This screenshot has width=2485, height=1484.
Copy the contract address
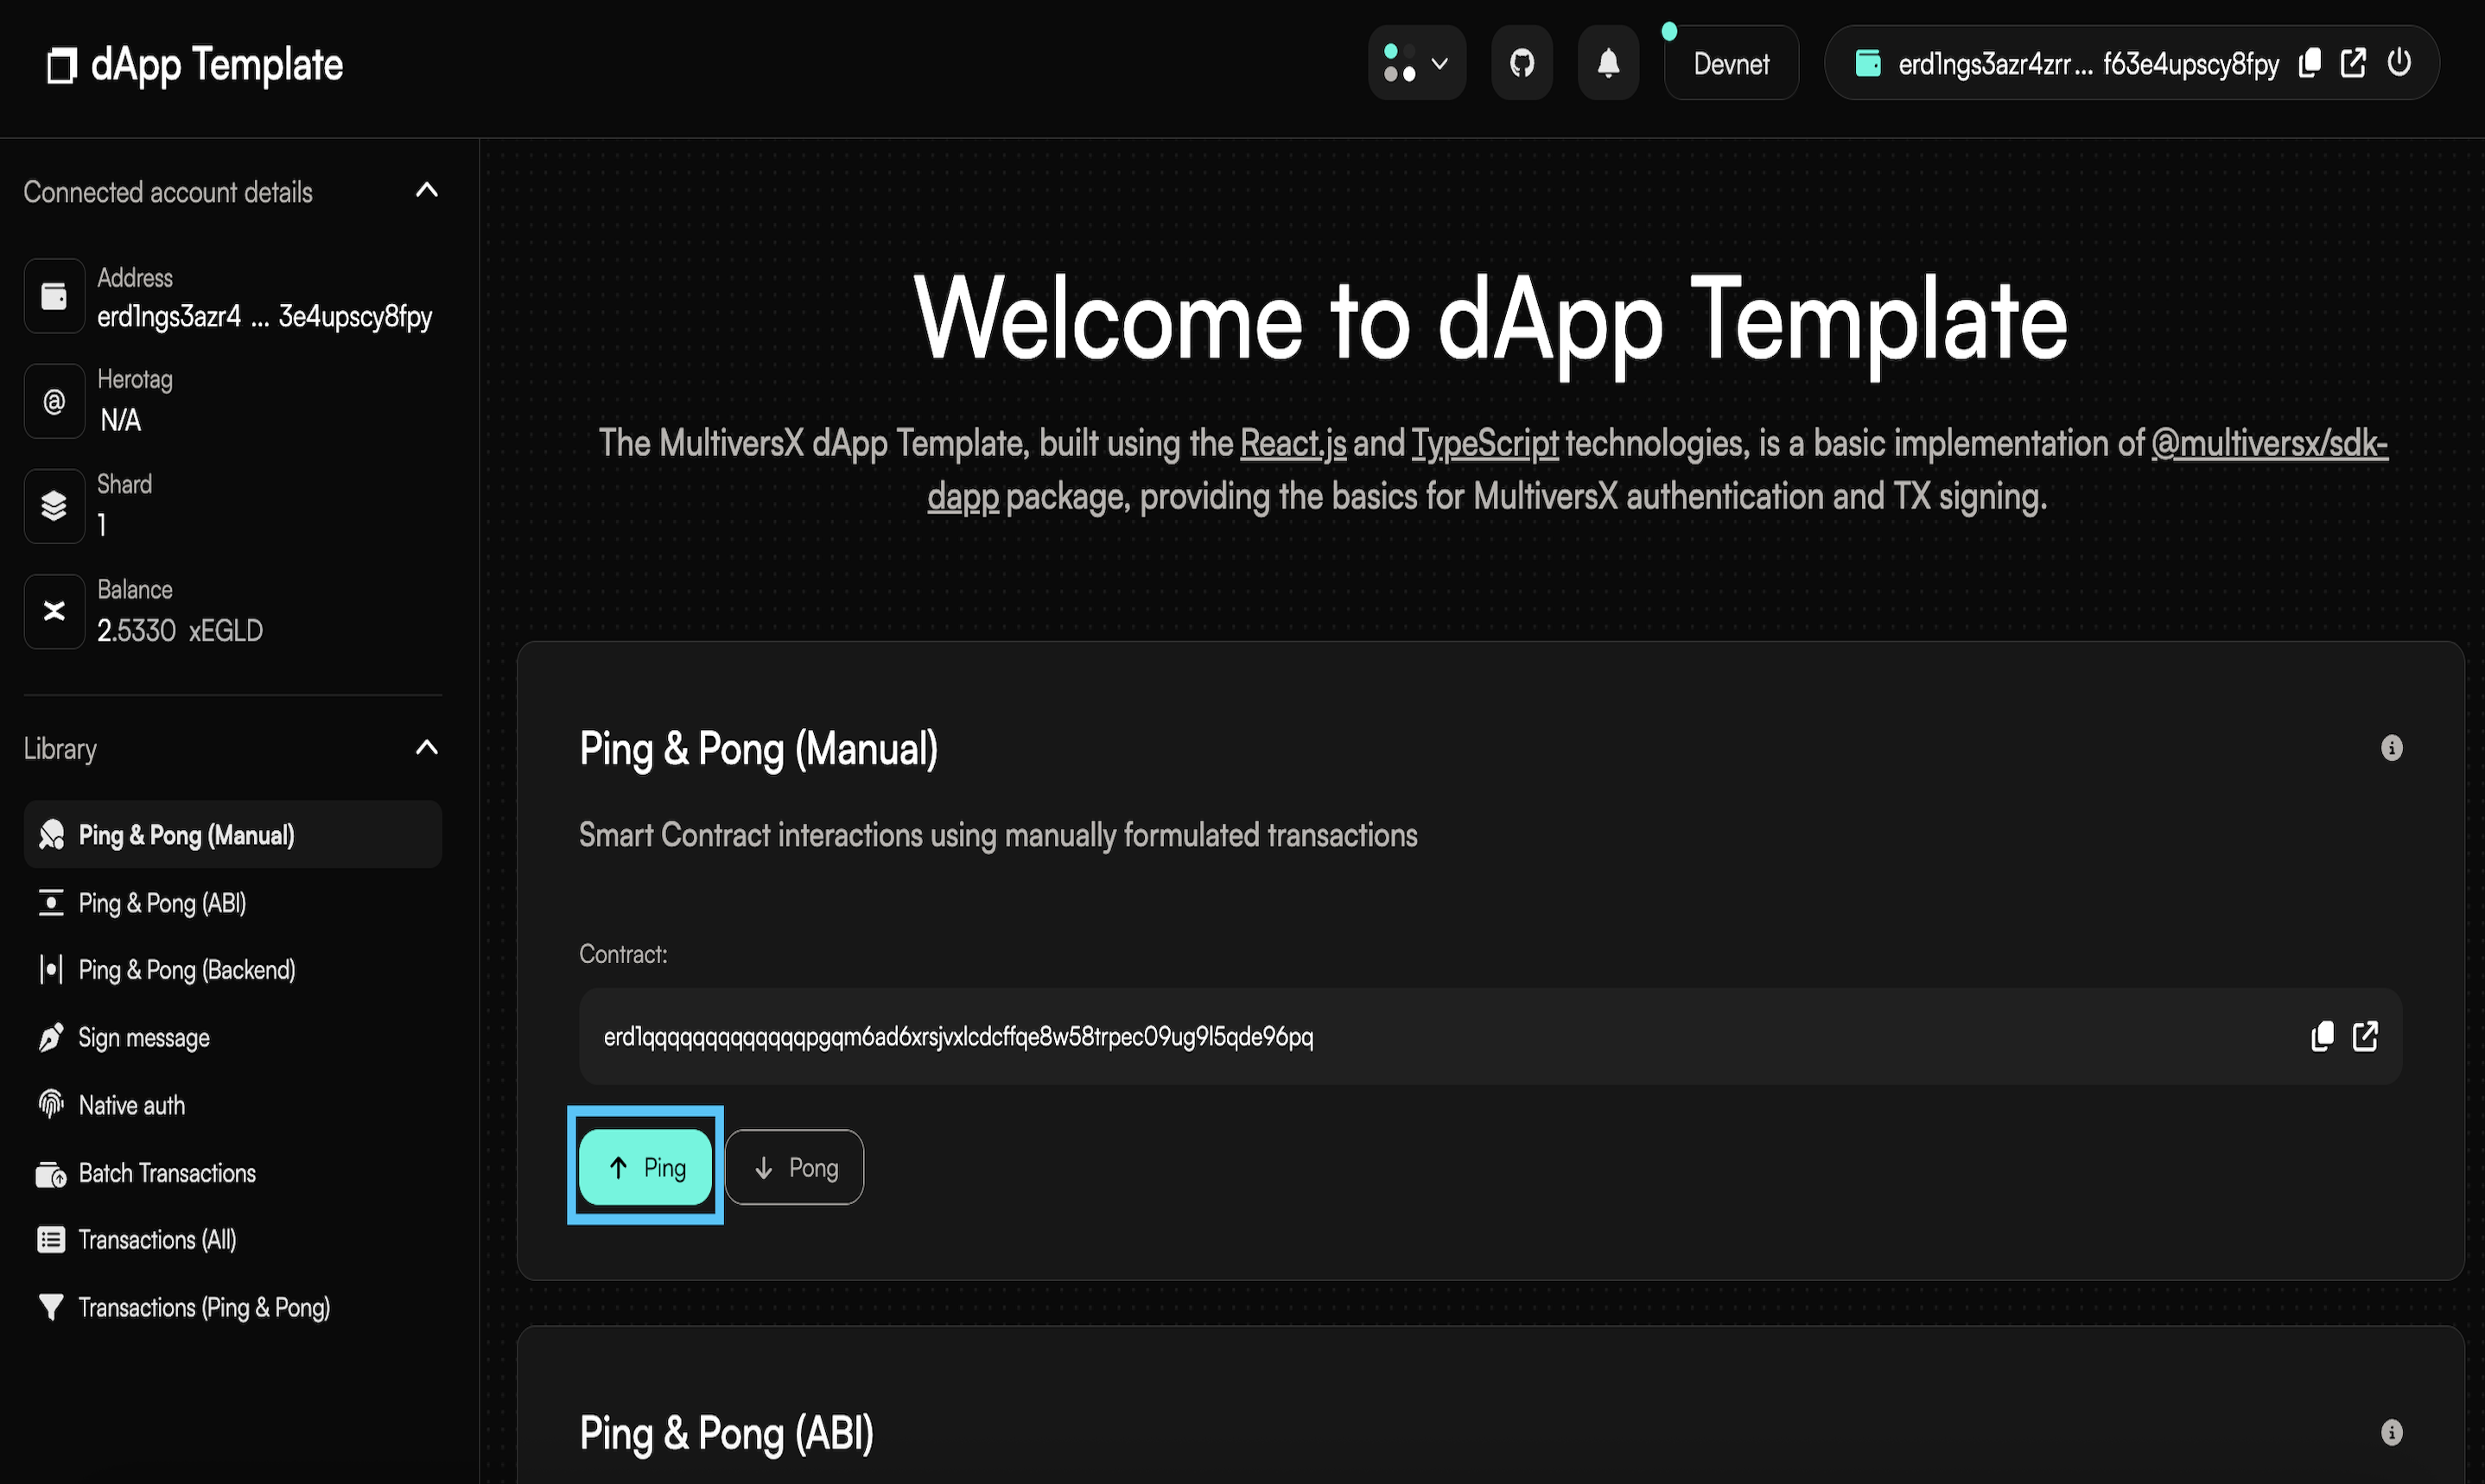point(2322,1036)
